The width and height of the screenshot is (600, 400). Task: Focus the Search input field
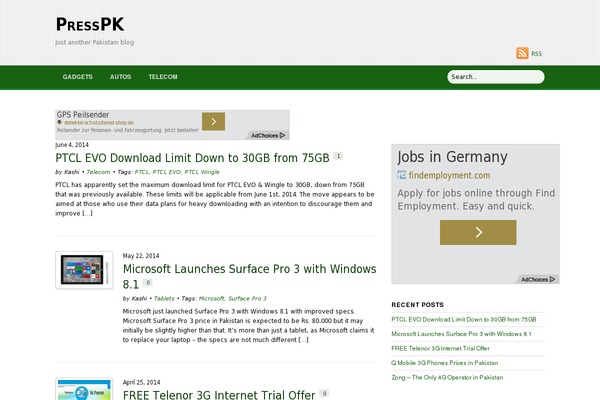pos(496,77)
